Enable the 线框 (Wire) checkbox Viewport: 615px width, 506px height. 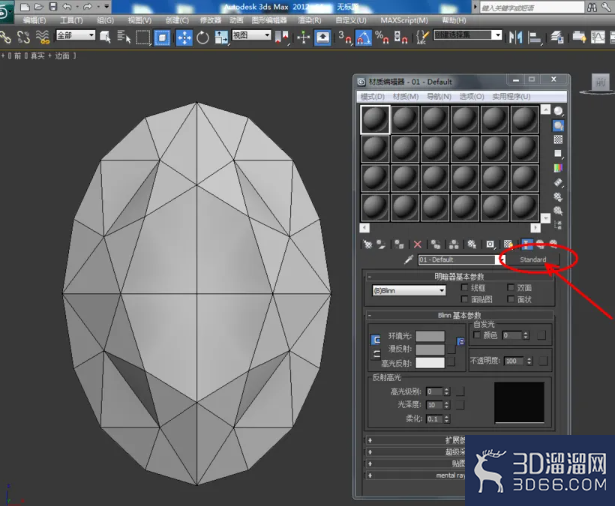(464, 288)
